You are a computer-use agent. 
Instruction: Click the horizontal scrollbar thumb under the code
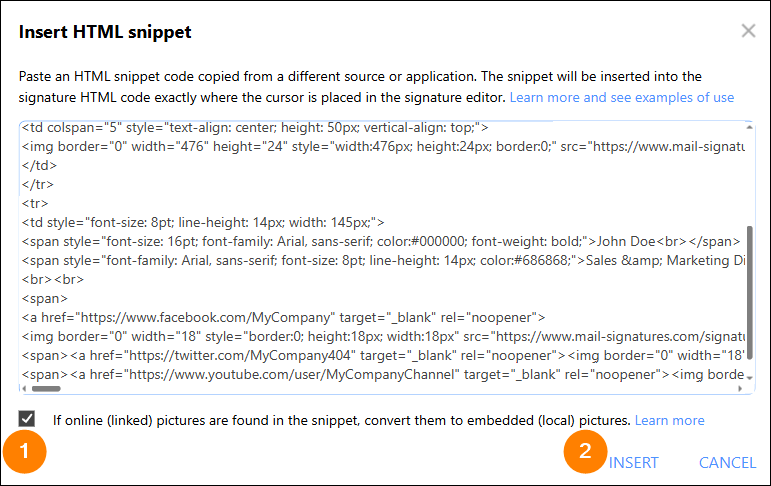(x=46, y=388)
